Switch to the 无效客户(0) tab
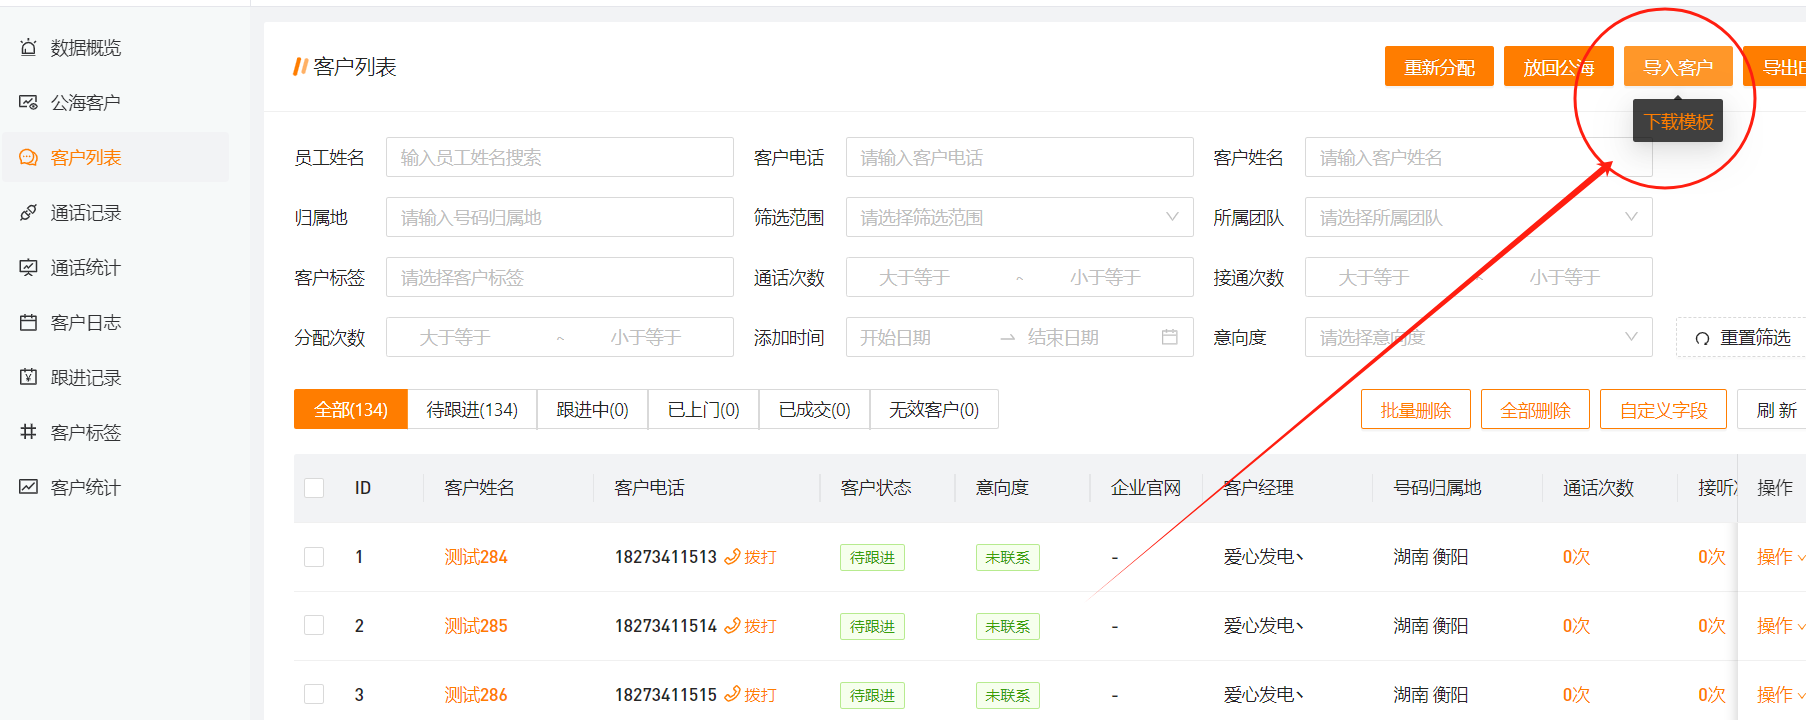Screen dimensions: 1806x720 click(934, 409)
